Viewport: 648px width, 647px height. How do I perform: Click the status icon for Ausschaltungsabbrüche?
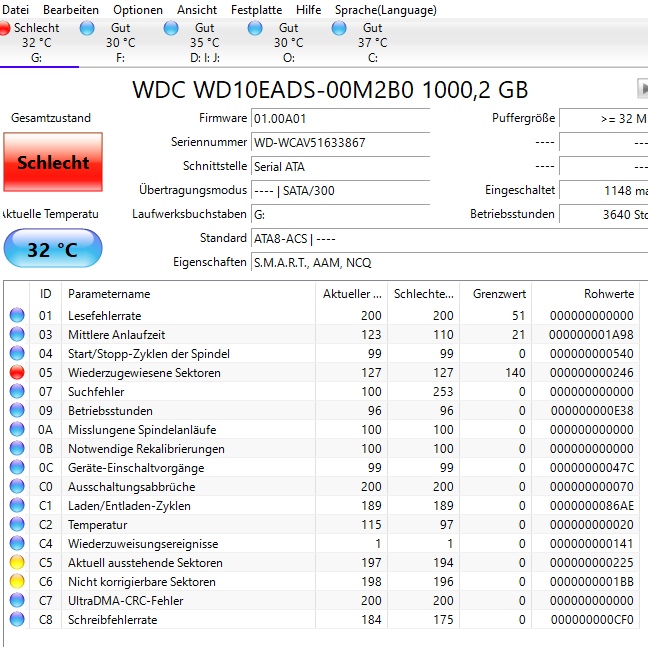17,486
